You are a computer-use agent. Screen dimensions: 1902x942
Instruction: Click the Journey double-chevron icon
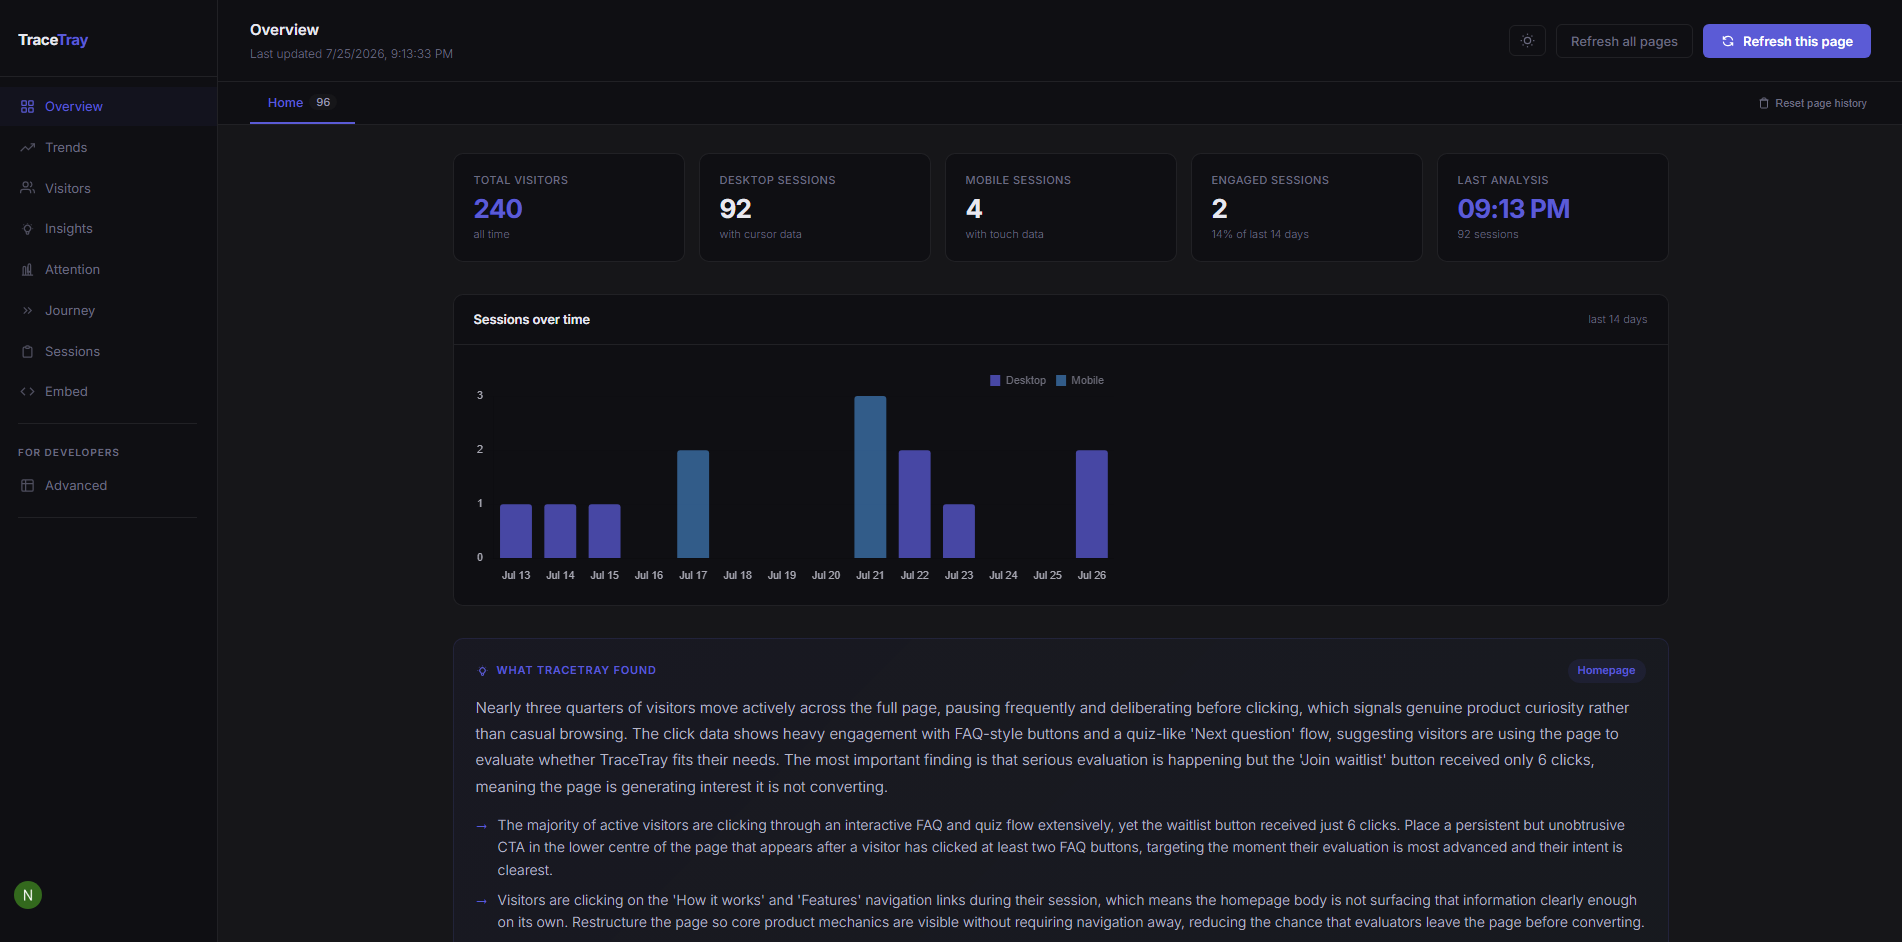[x=27, y=311]
